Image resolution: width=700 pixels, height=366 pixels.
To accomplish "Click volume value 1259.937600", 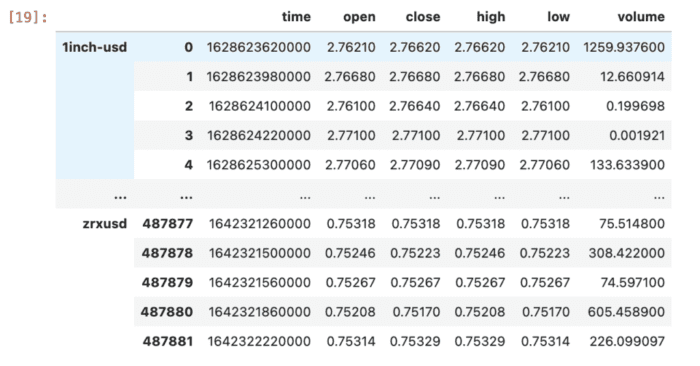I will click(x=624, y=47).
